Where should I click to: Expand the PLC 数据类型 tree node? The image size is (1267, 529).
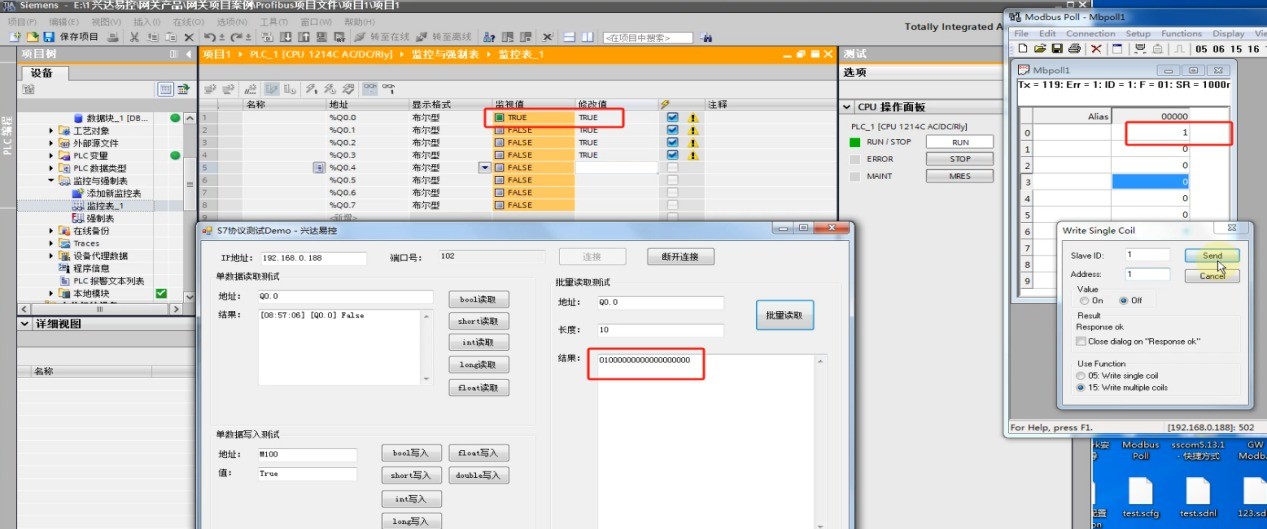52,168
